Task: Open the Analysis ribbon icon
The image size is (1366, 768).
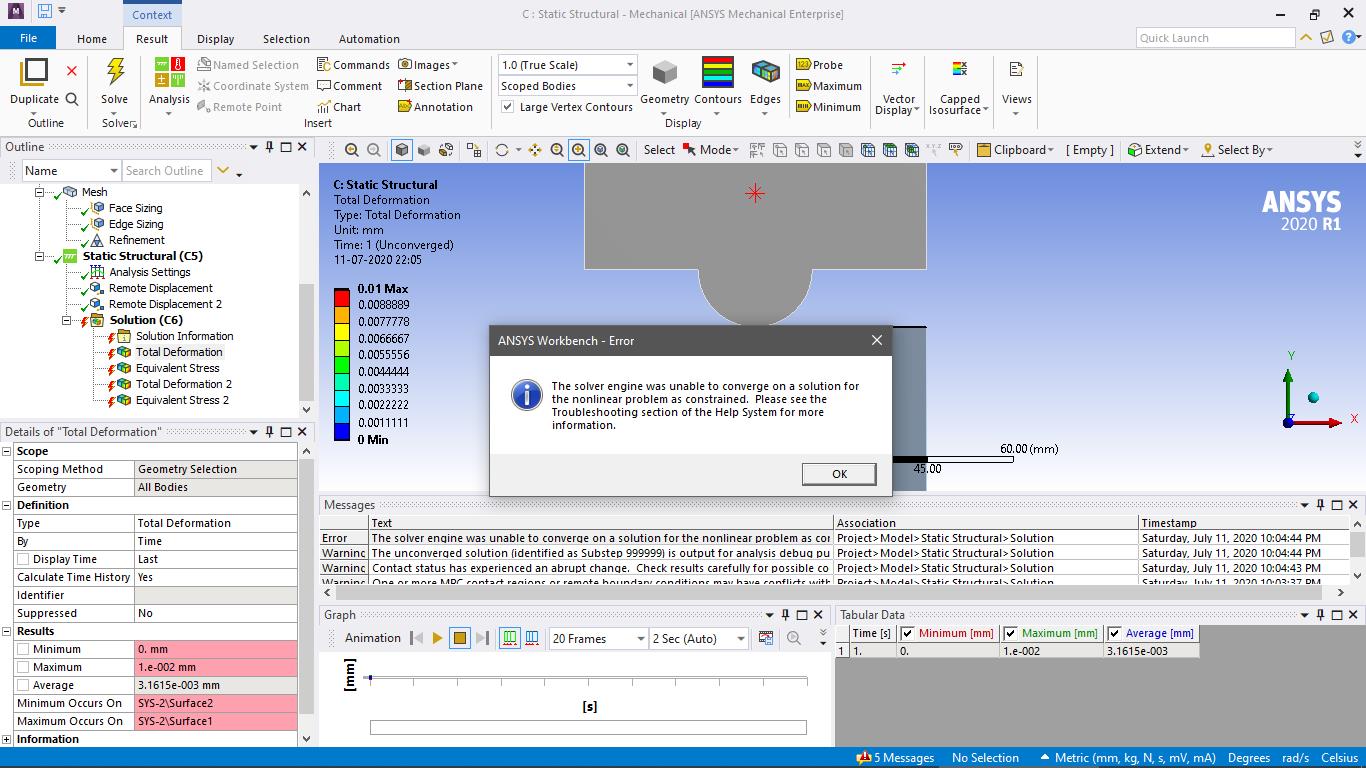Action: [169, 73]
